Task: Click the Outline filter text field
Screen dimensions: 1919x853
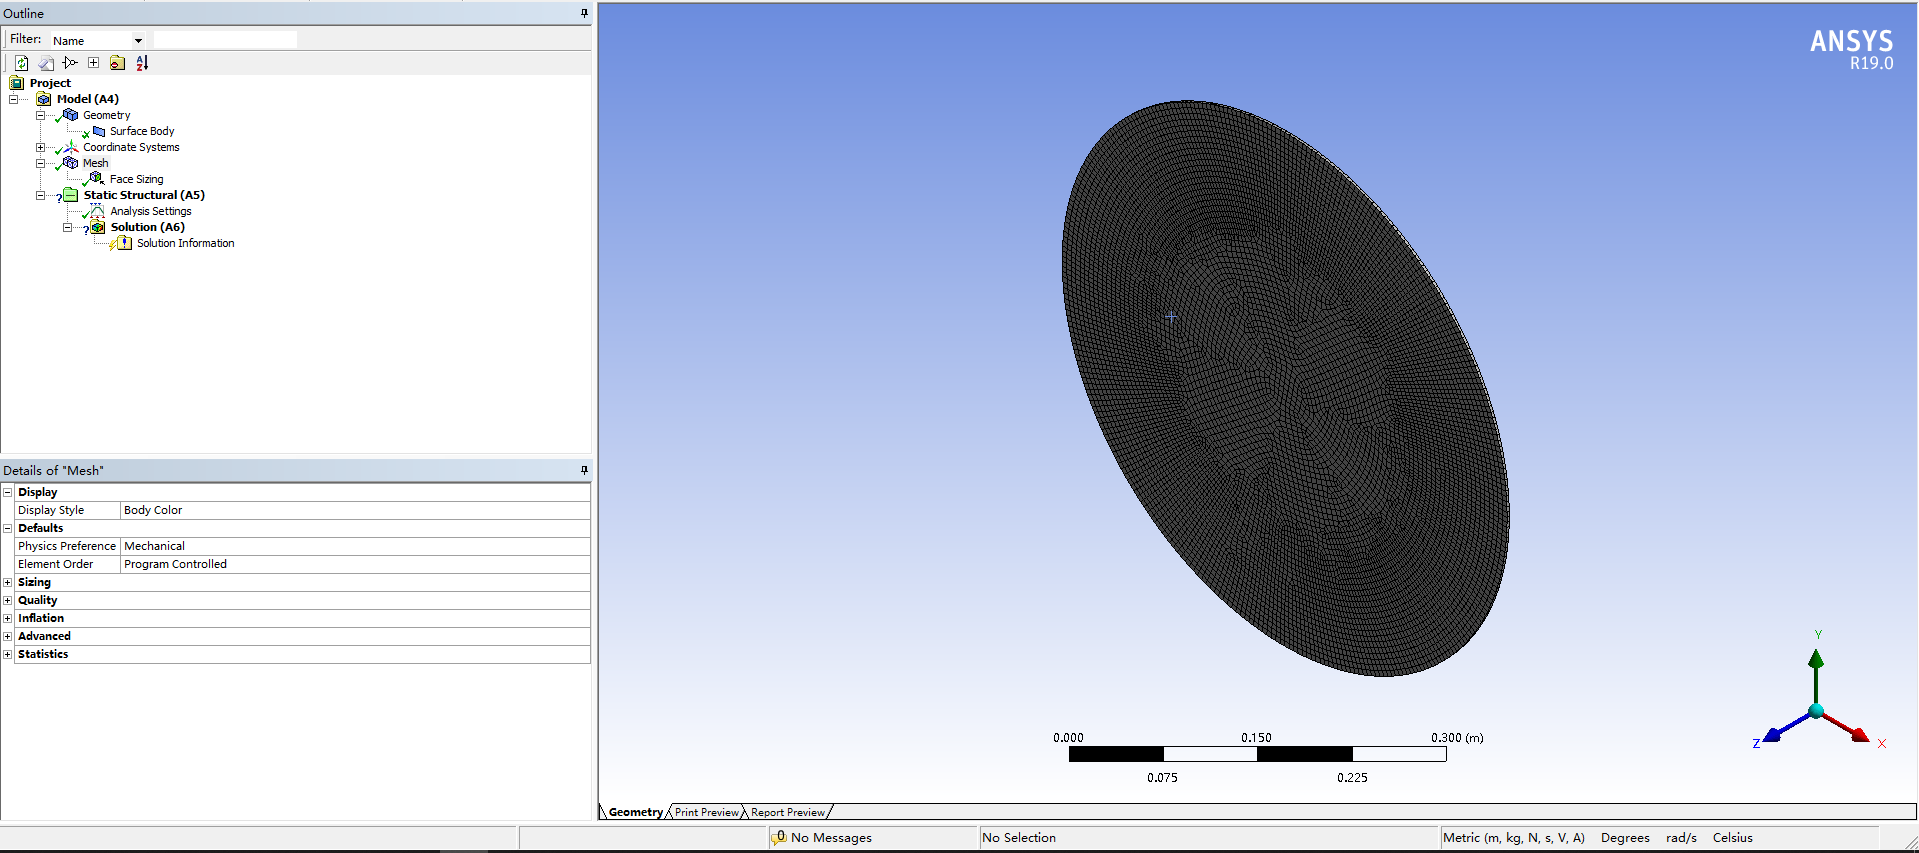Action: click(225, 40)
